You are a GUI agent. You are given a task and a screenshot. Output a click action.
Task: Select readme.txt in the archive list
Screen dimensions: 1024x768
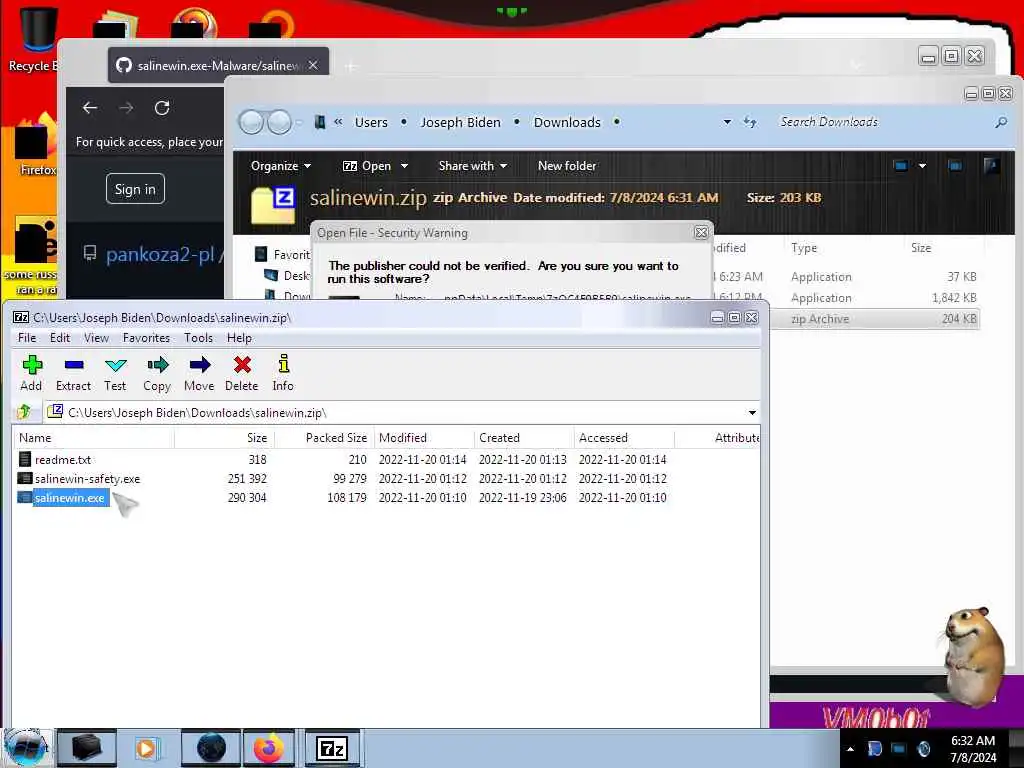(x=63, y=460)
